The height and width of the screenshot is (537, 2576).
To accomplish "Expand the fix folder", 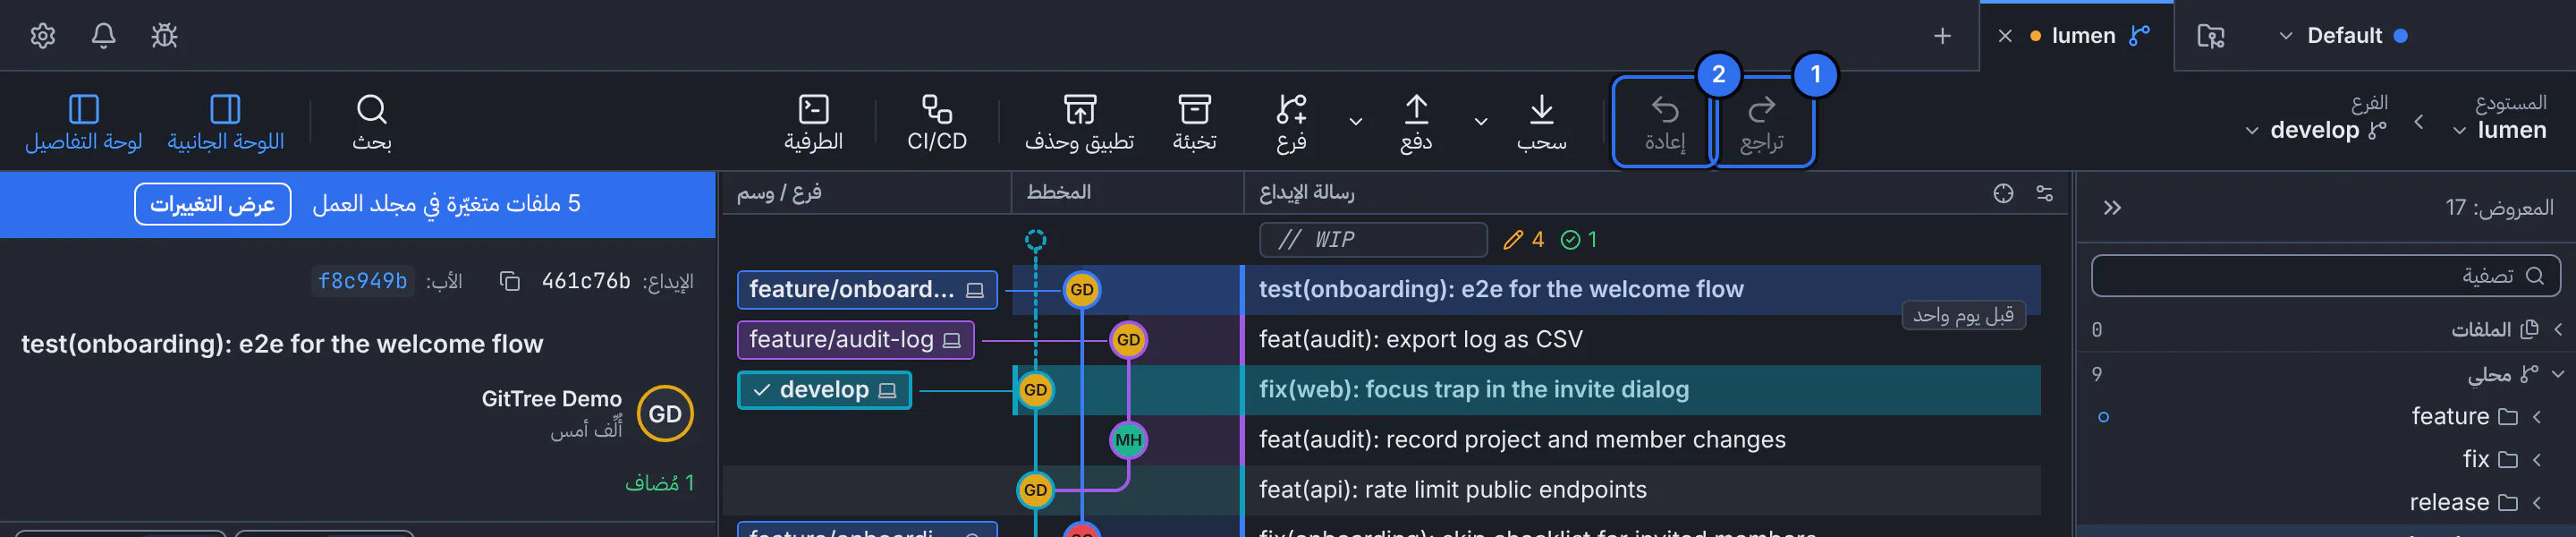I will click(x=2326, y=460).
